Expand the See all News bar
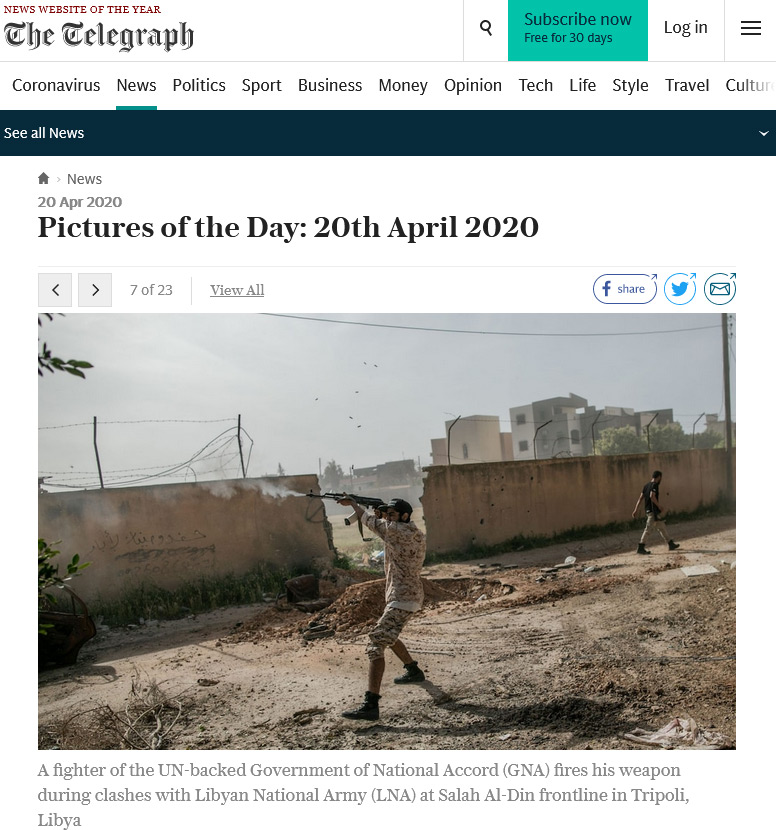 388,133
